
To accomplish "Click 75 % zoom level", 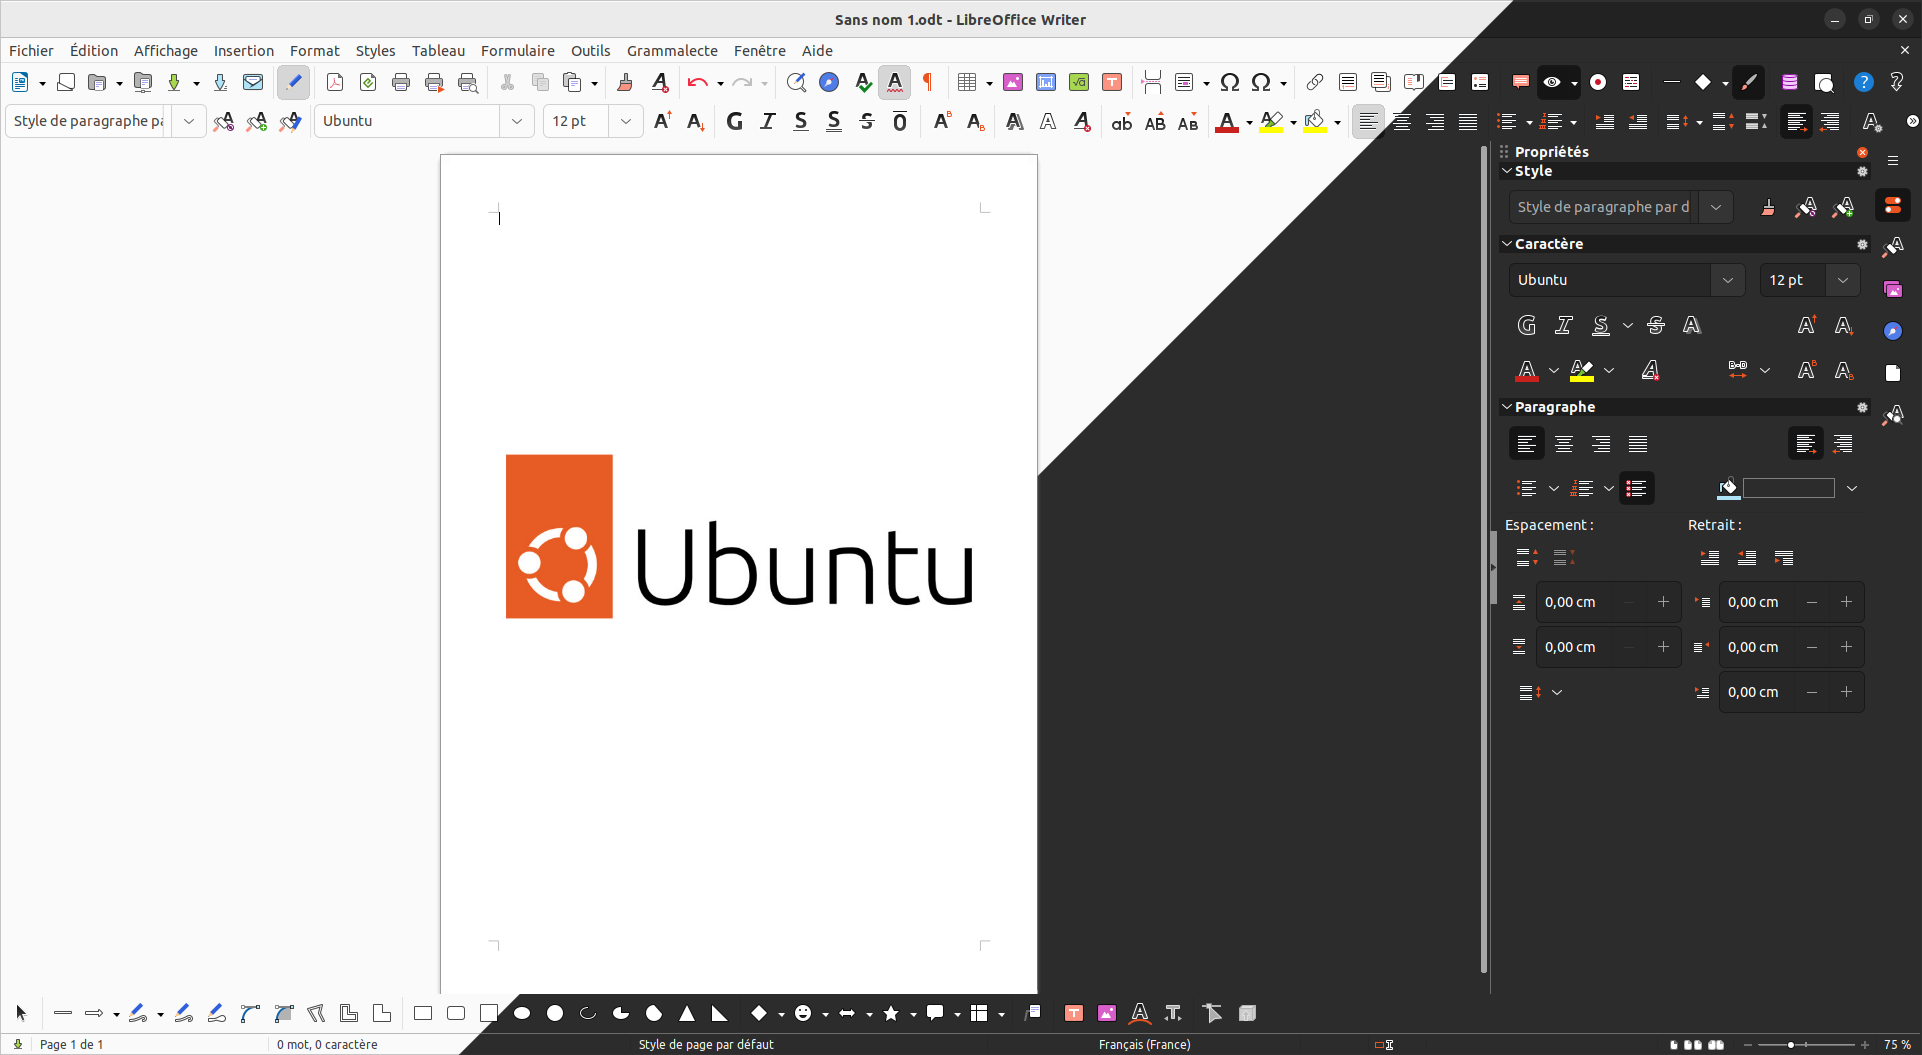I will tap(1897, 1044).
